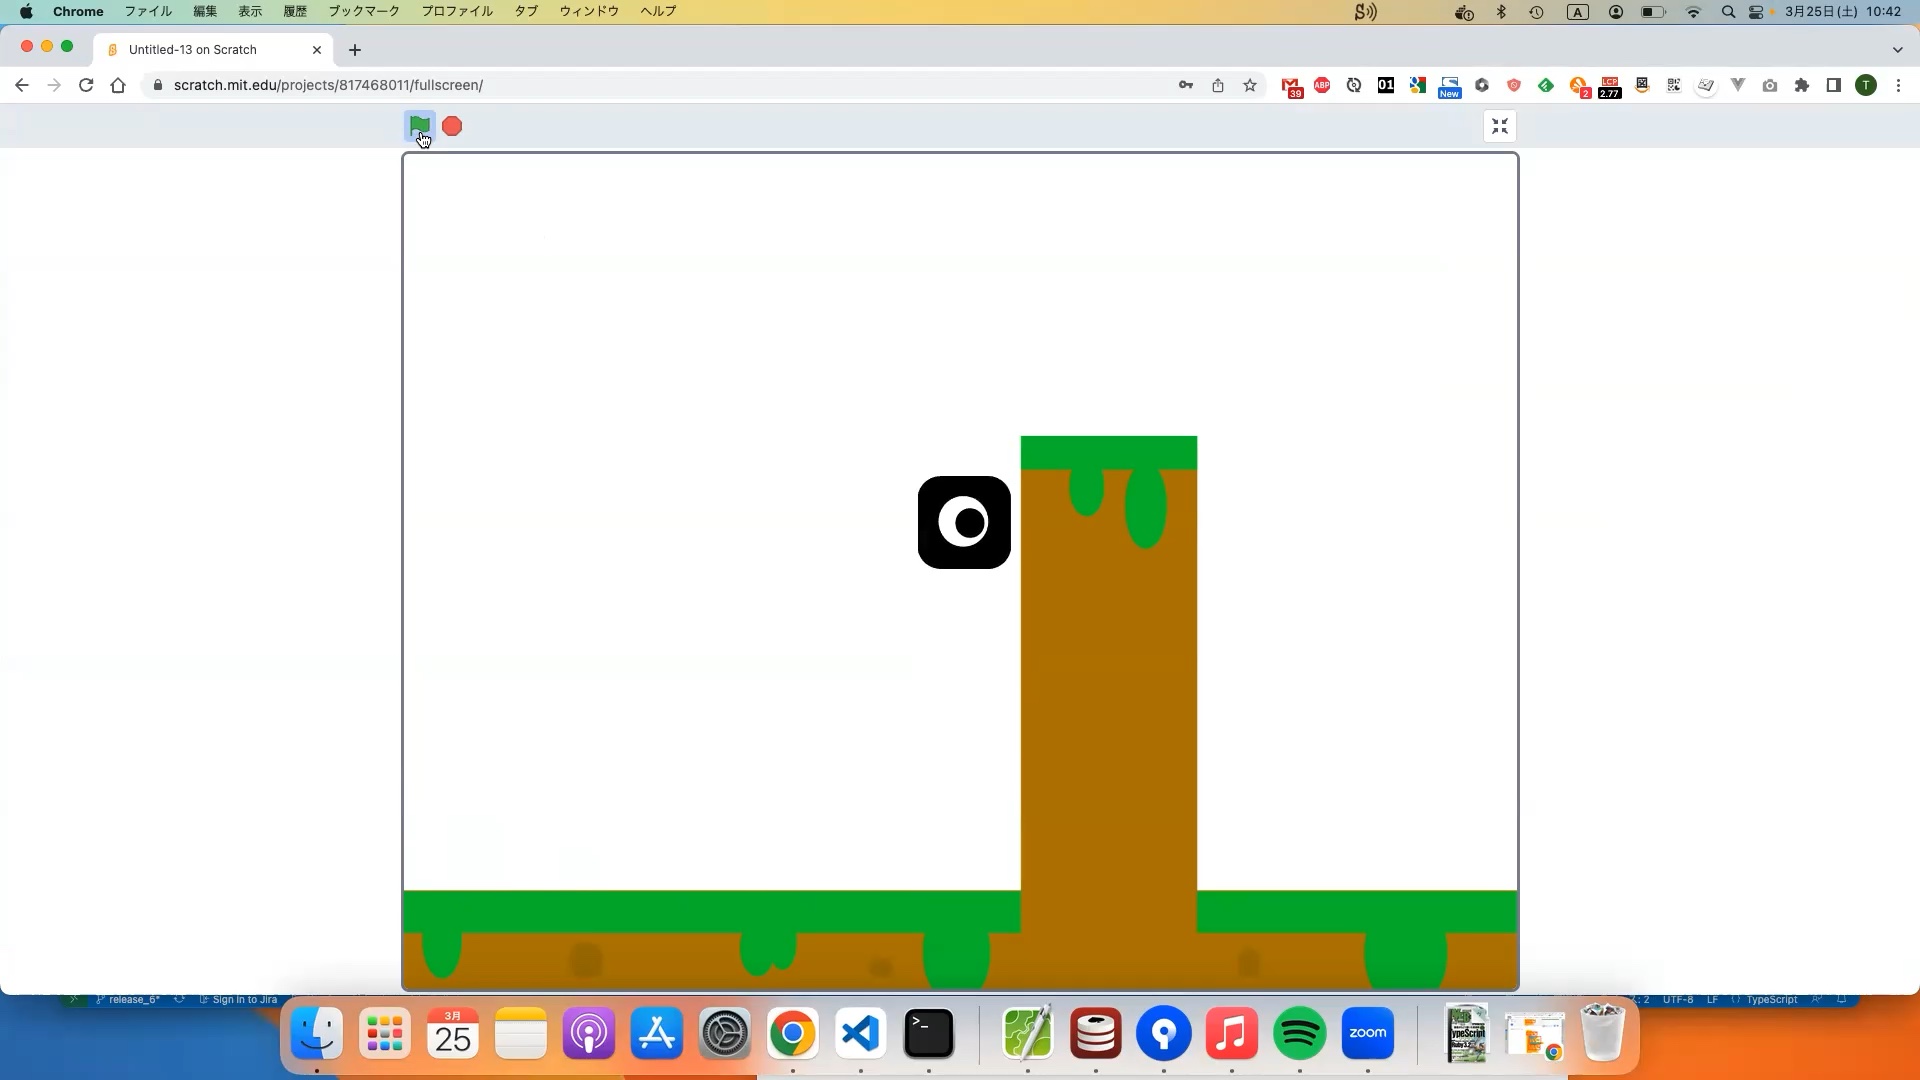Open Launchpad from the Dock
Image resolution: width=1920 pixels, height=1080 pixels.
click(x=385, y=1034)
